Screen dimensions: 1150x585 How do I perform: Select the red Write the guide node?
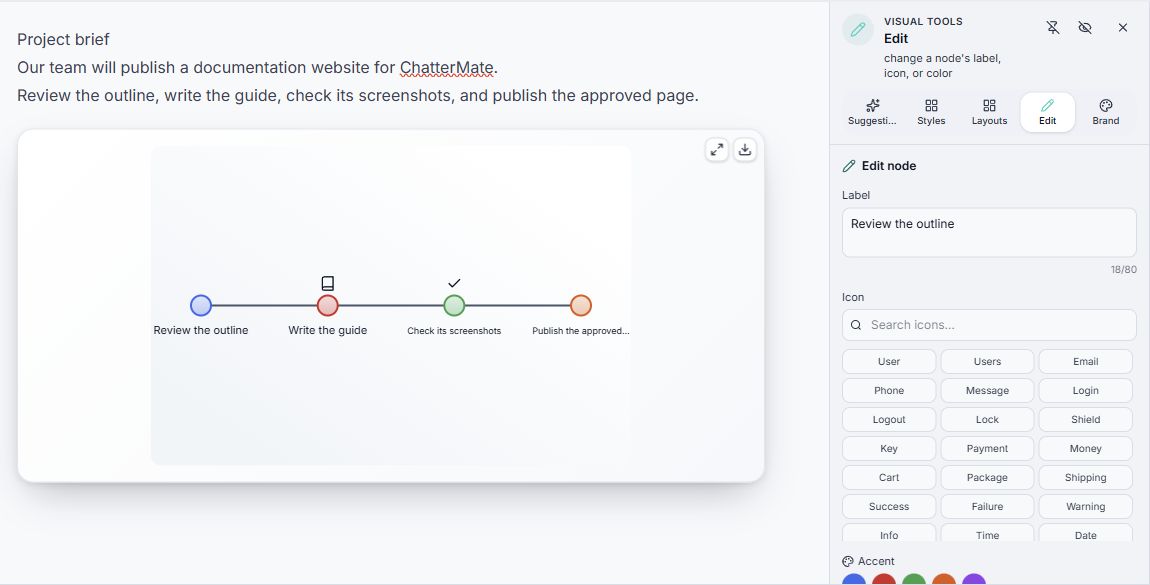(x=327, y=306)
